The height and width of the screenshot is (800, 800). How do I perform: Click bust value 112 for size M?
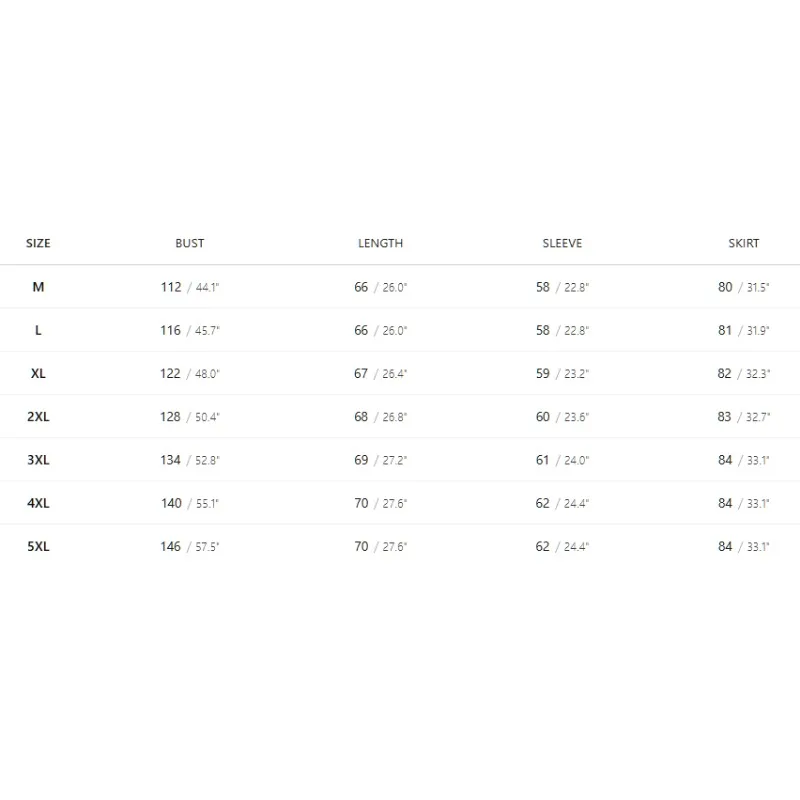click(x=171, y=287)
